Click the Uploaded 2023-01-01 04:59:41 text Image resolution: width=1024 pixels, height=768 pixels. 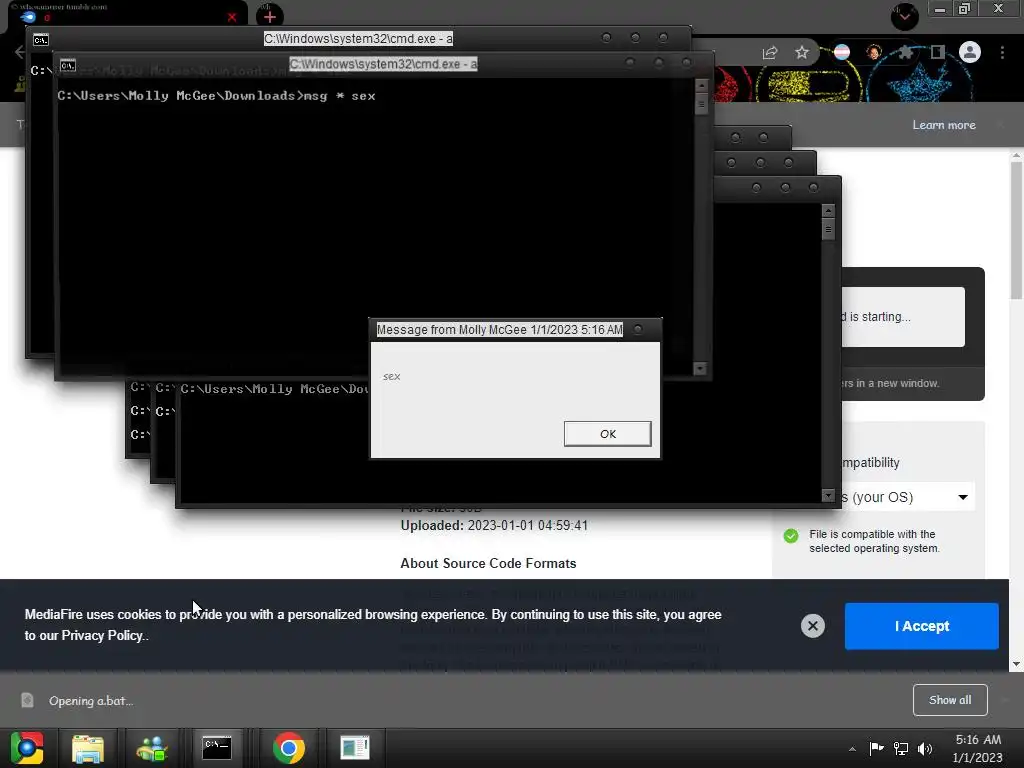(494, 525)
